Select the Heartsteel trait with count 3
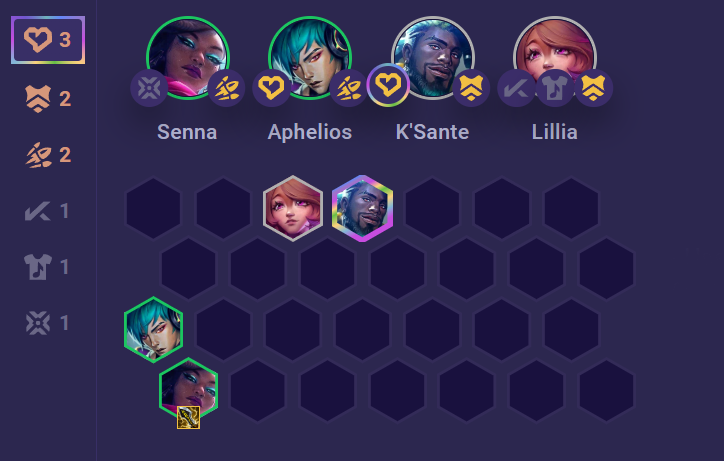This screenshot has height=461, width=724. tap(48, 40)
